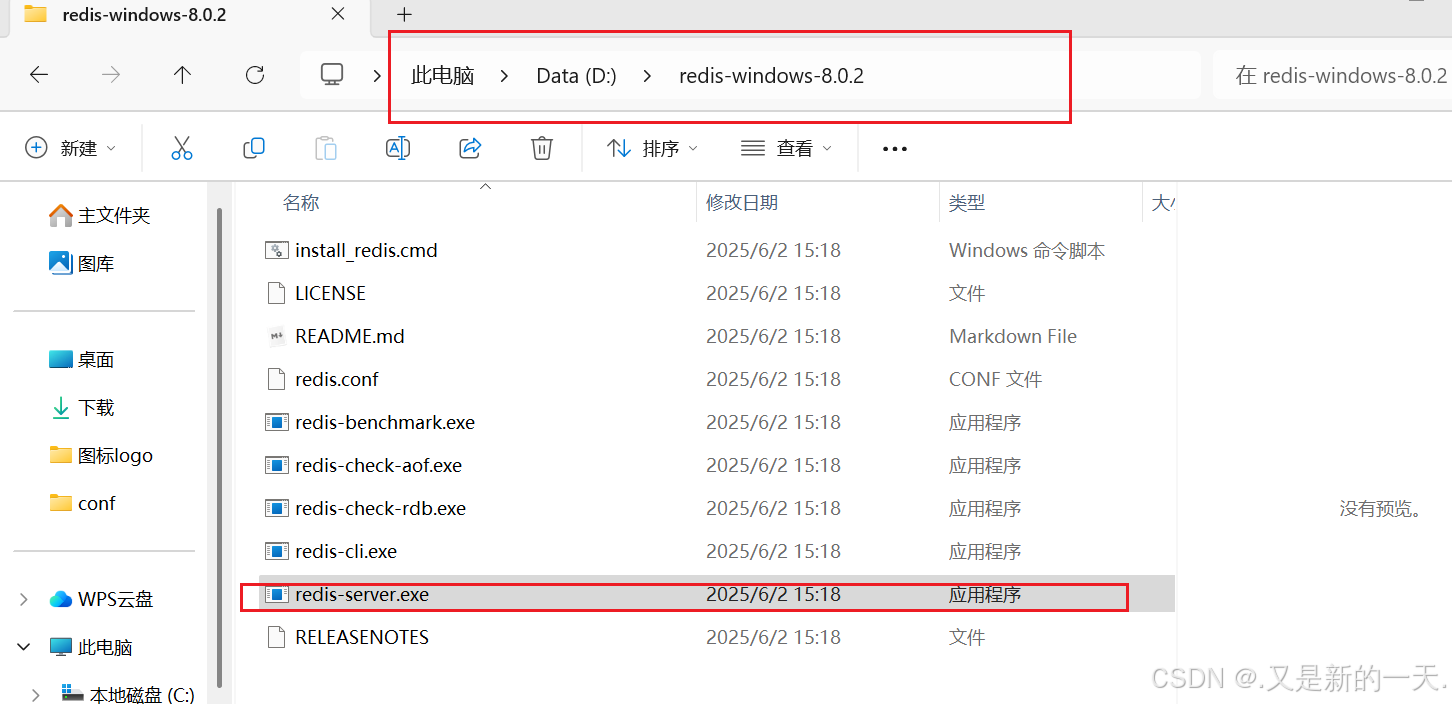The height and width of the screenshot is (704, 1452).
Task: Open 主文件夹 in the sidebar
Action: click(x=100, y=215)
